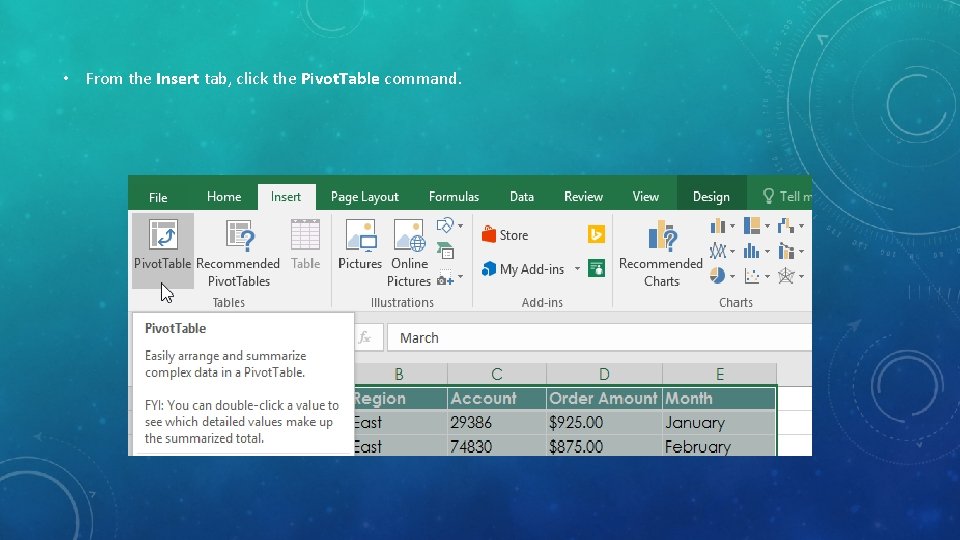
Task: Select the January cell
Action: (719, 422)
